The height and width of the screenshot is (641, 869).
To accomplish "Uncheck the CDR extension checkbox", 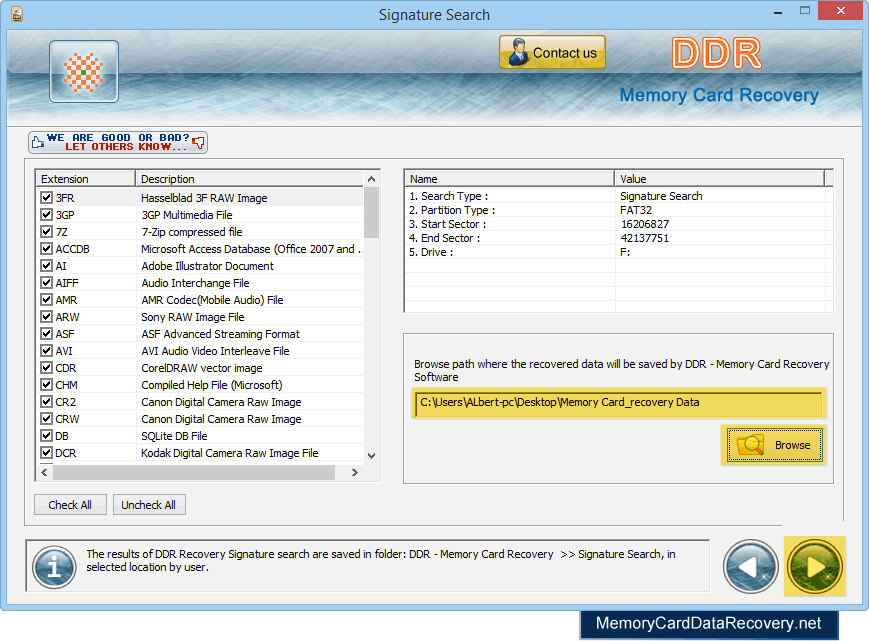I will pyautogui.click(x=47, y=368).
